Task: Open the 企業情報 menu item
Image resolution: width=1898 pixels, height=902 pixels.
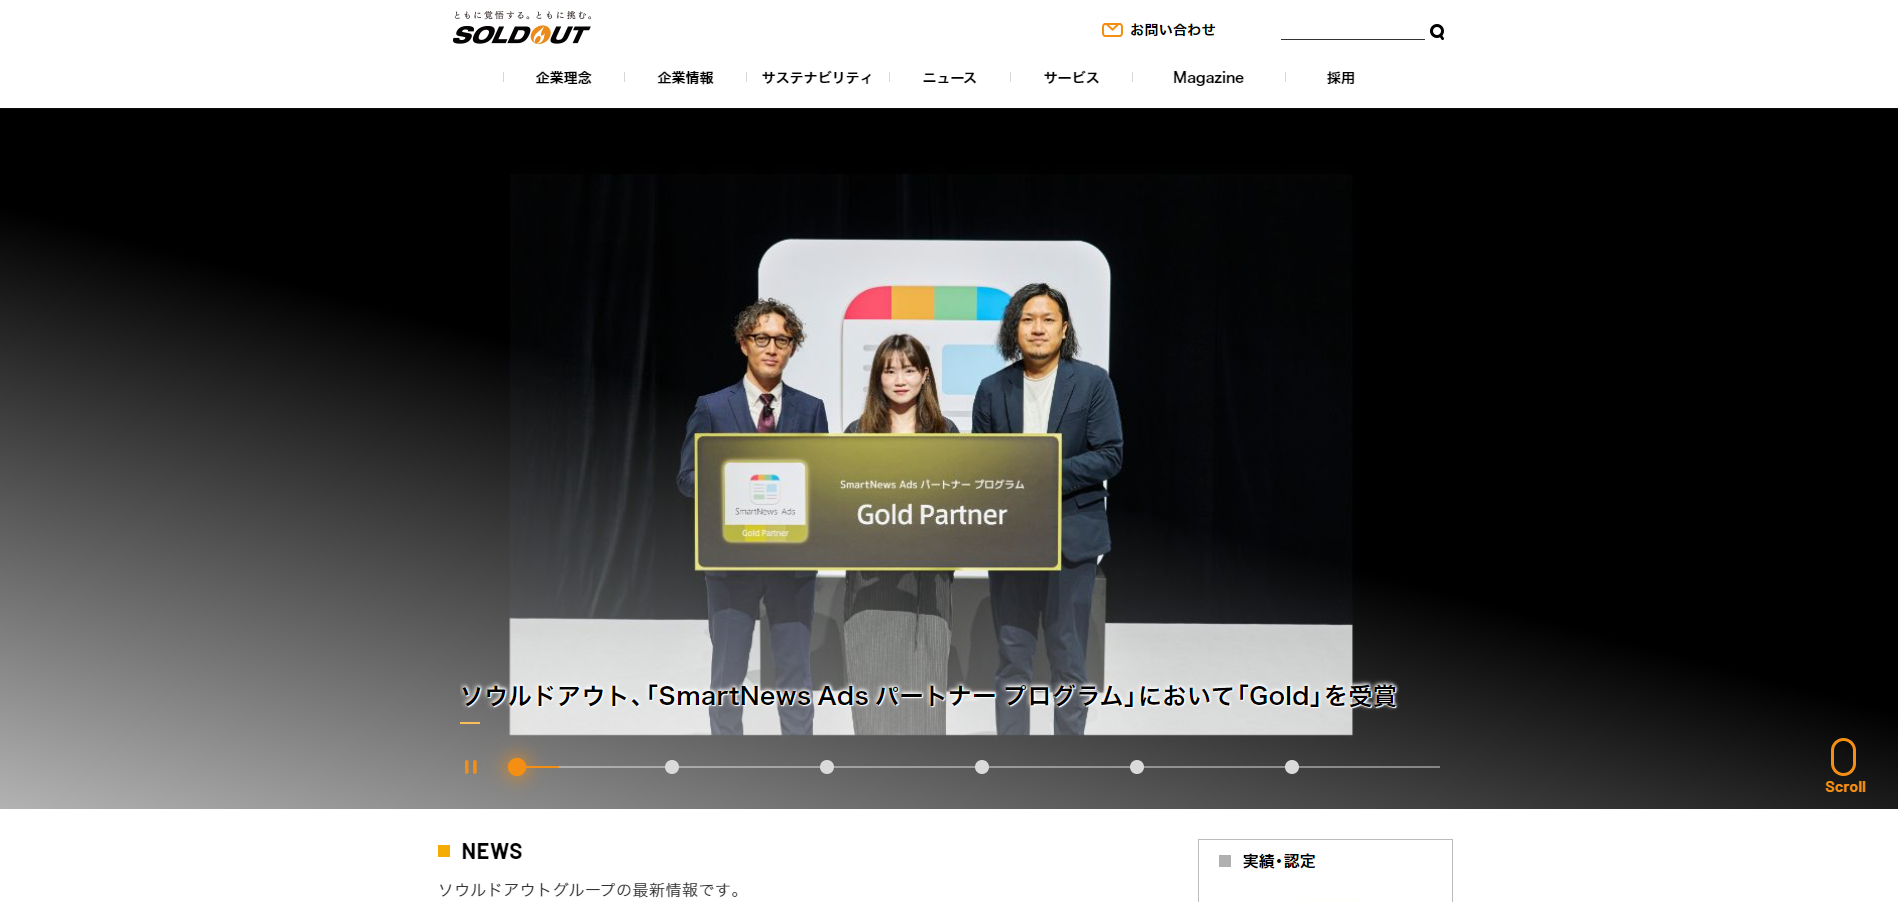Action: [685, 78]
